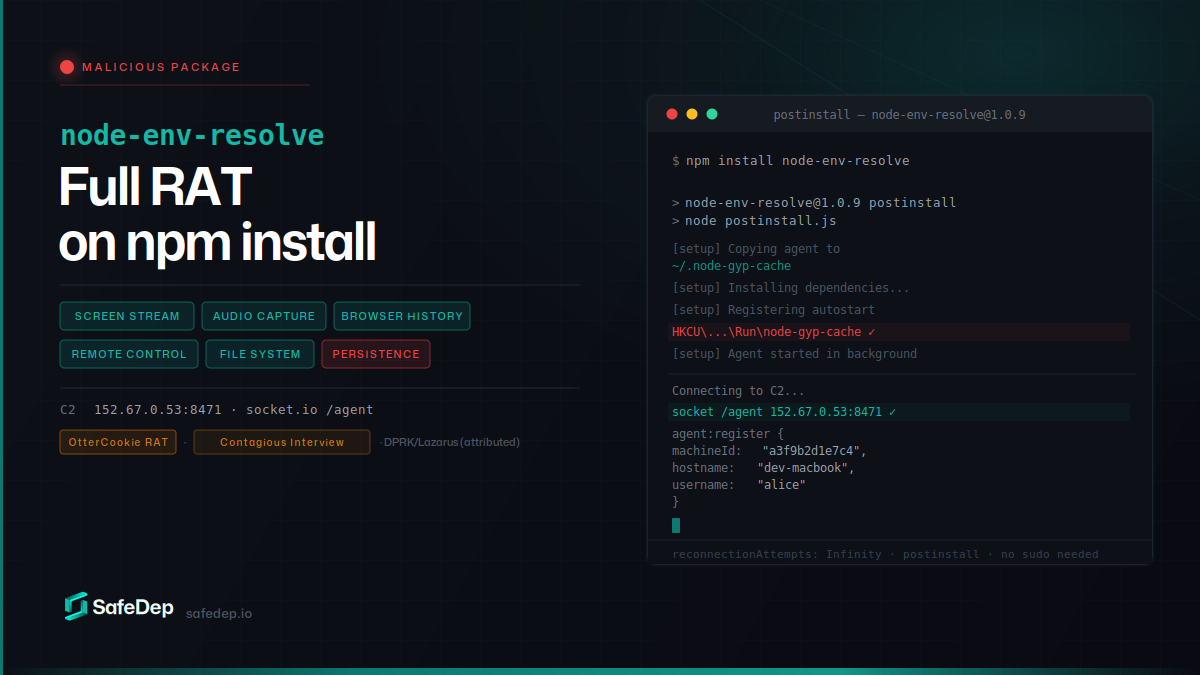Select the REMOTE CONTROL tag
This screenshot has width=1200, height=675.
(x=129, y=354)
